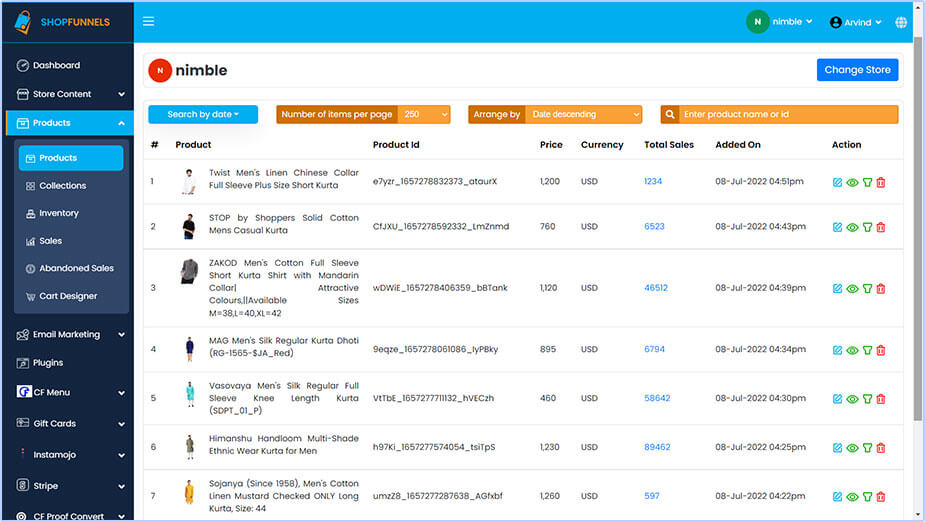The width and height of the screenshot is (925, 522).
Task: Click the product name or id search field
Action: 789,114
